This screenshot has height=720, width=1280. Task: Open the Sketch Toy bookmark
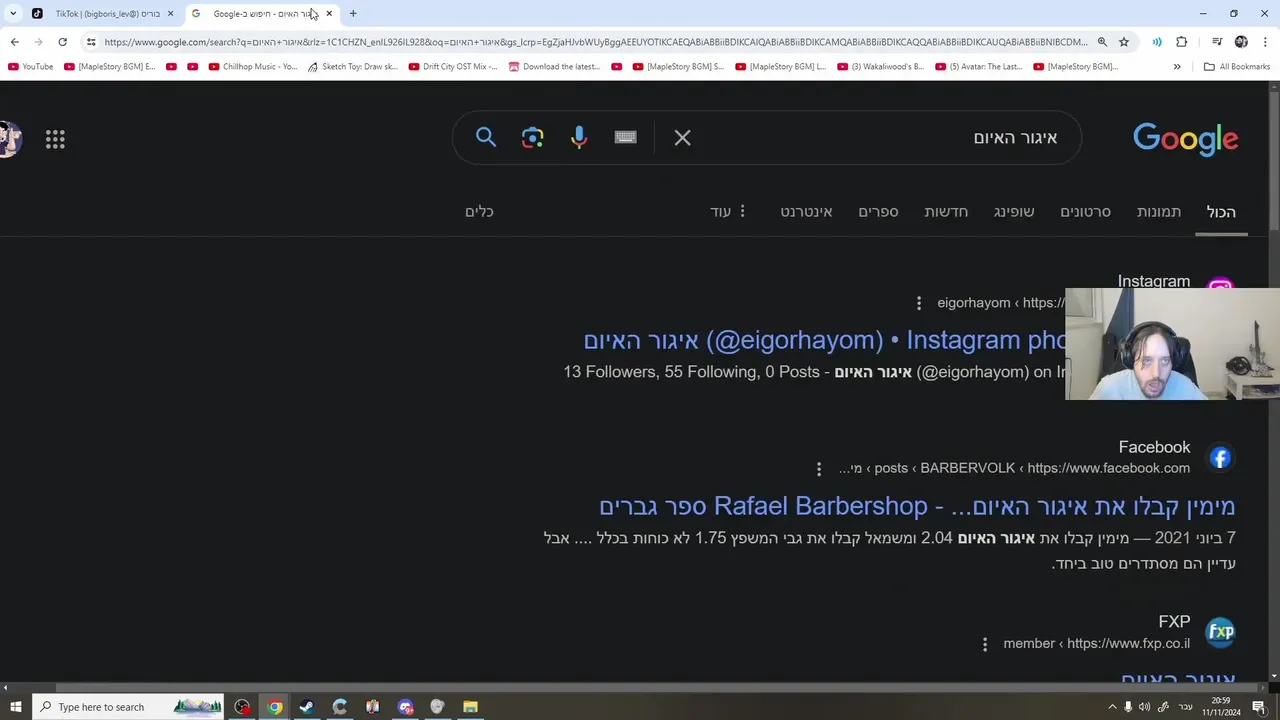pyautogui.click(x=352, y=67)
